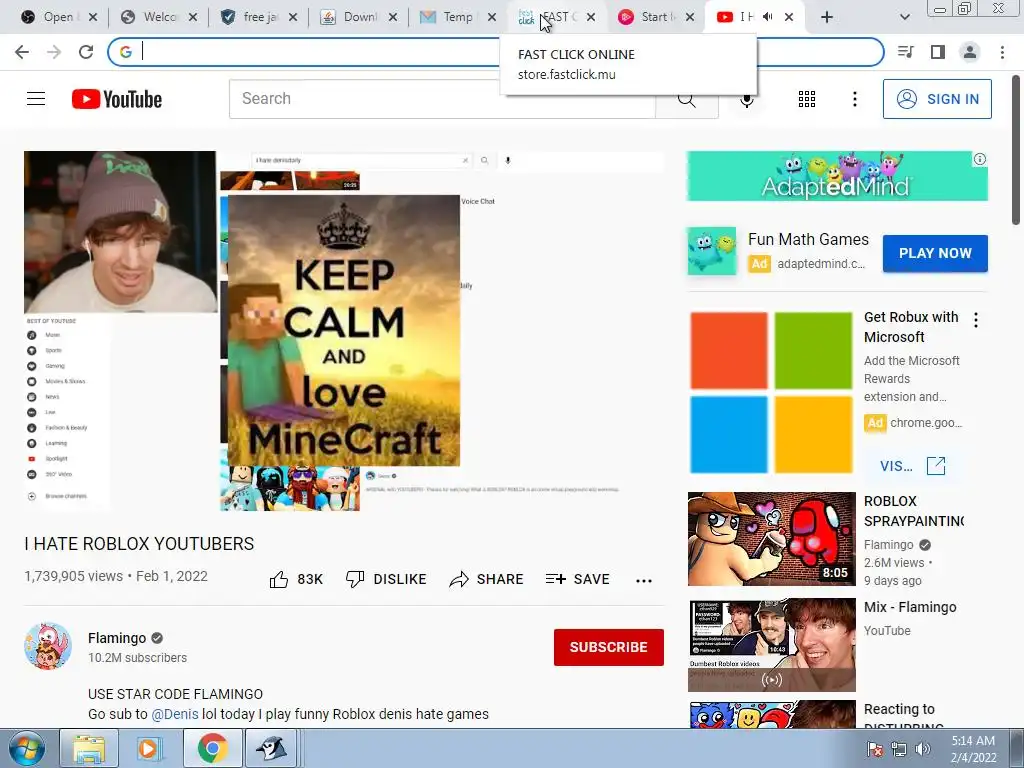Open the Fun Math Games ad title

pyautogui.click(x=808, y=240)
